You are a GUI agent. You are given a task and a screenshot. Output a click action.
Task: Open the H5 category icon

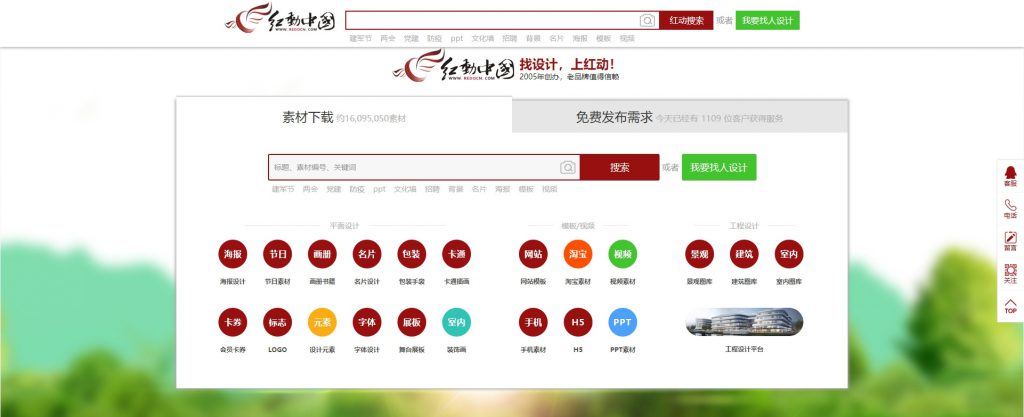point(578,322)
